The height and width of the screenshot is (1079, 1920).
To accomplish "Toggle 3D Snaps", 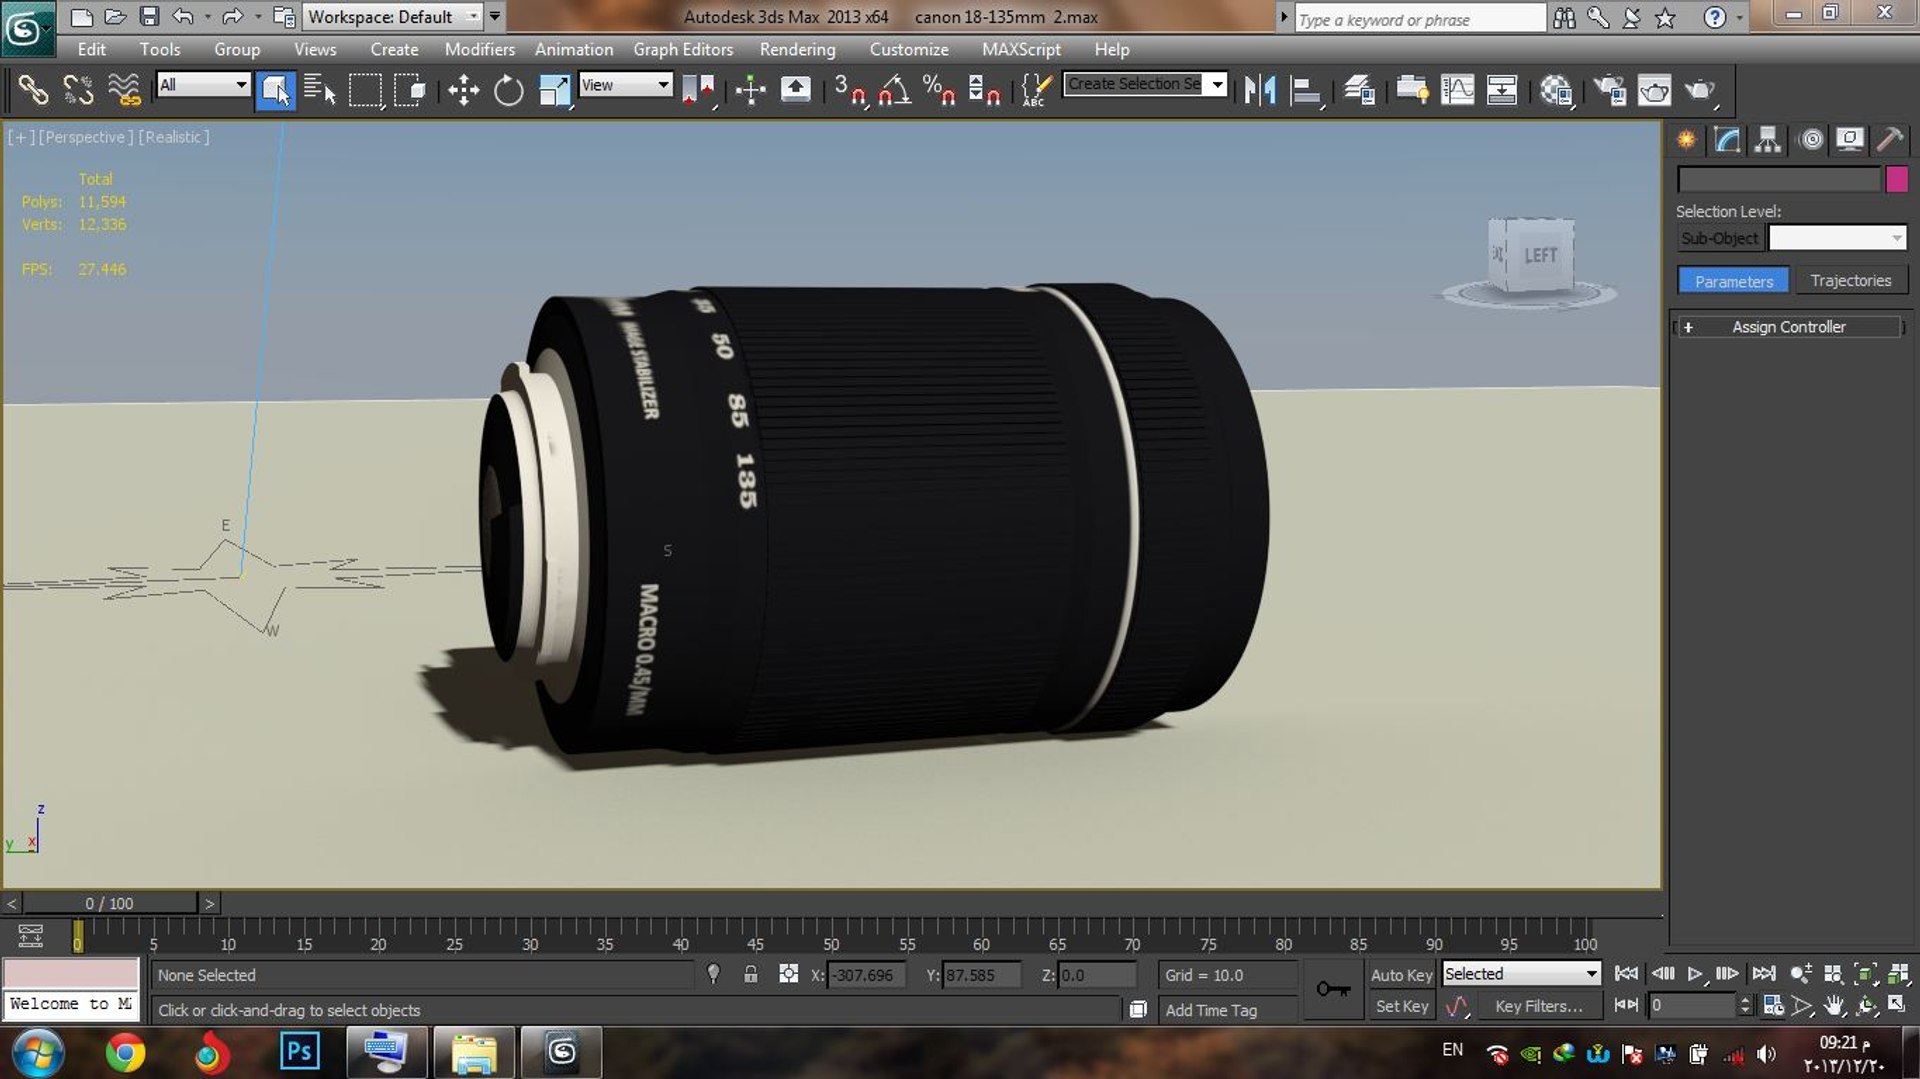I will tap(849, 90).
